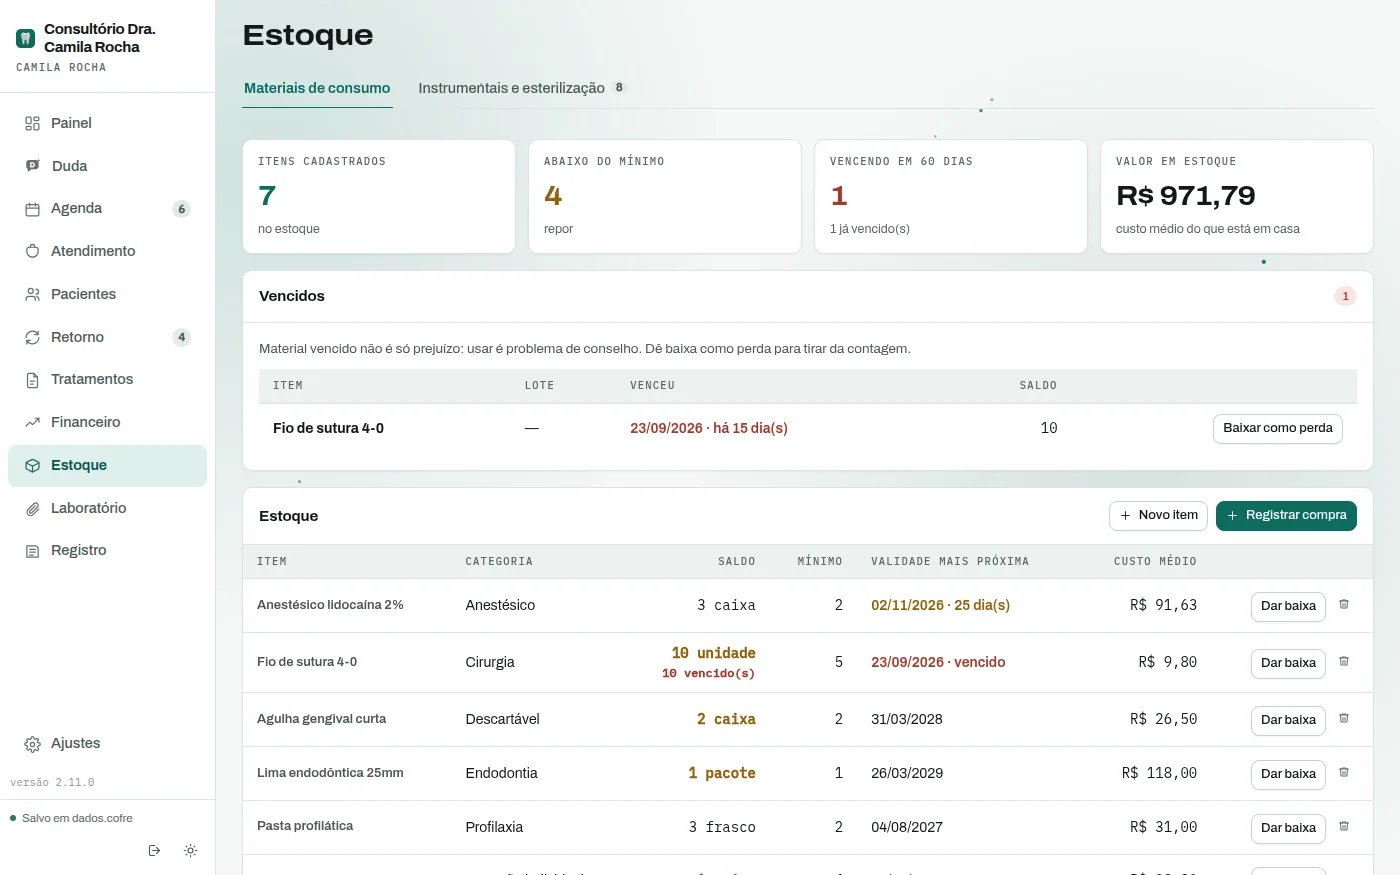Select Estoque in the sidebar

click(107, 465)
